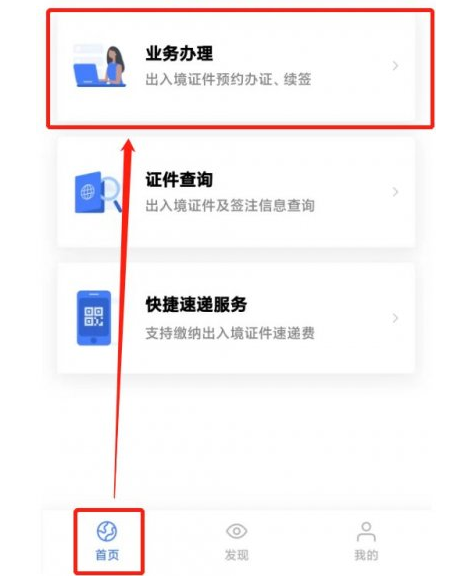Screen dimensions: 449x580
Task: Click 出入境证件及签注信息查询 description
Action: [x=230, y=206]
